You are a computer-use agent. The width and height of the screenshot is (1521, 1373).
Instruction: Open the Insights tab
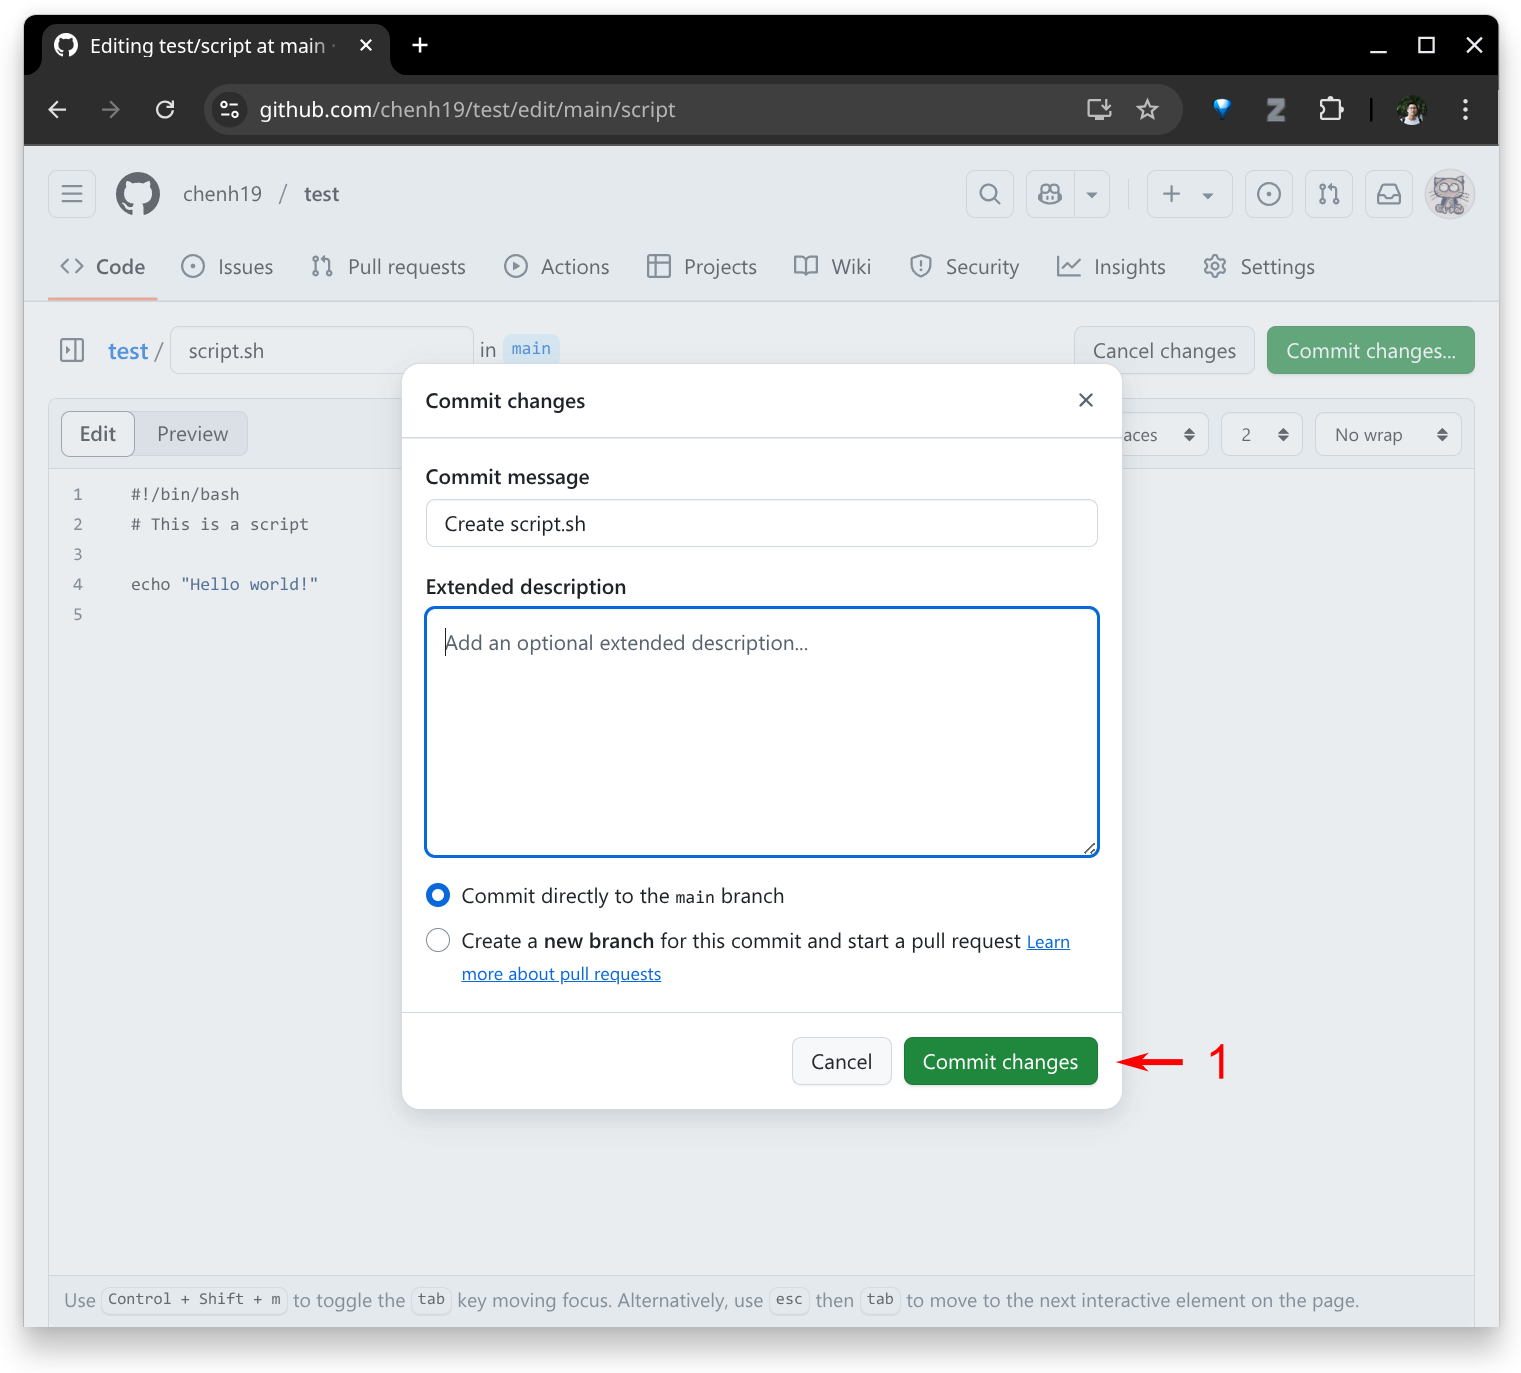tap(1111, 267)
